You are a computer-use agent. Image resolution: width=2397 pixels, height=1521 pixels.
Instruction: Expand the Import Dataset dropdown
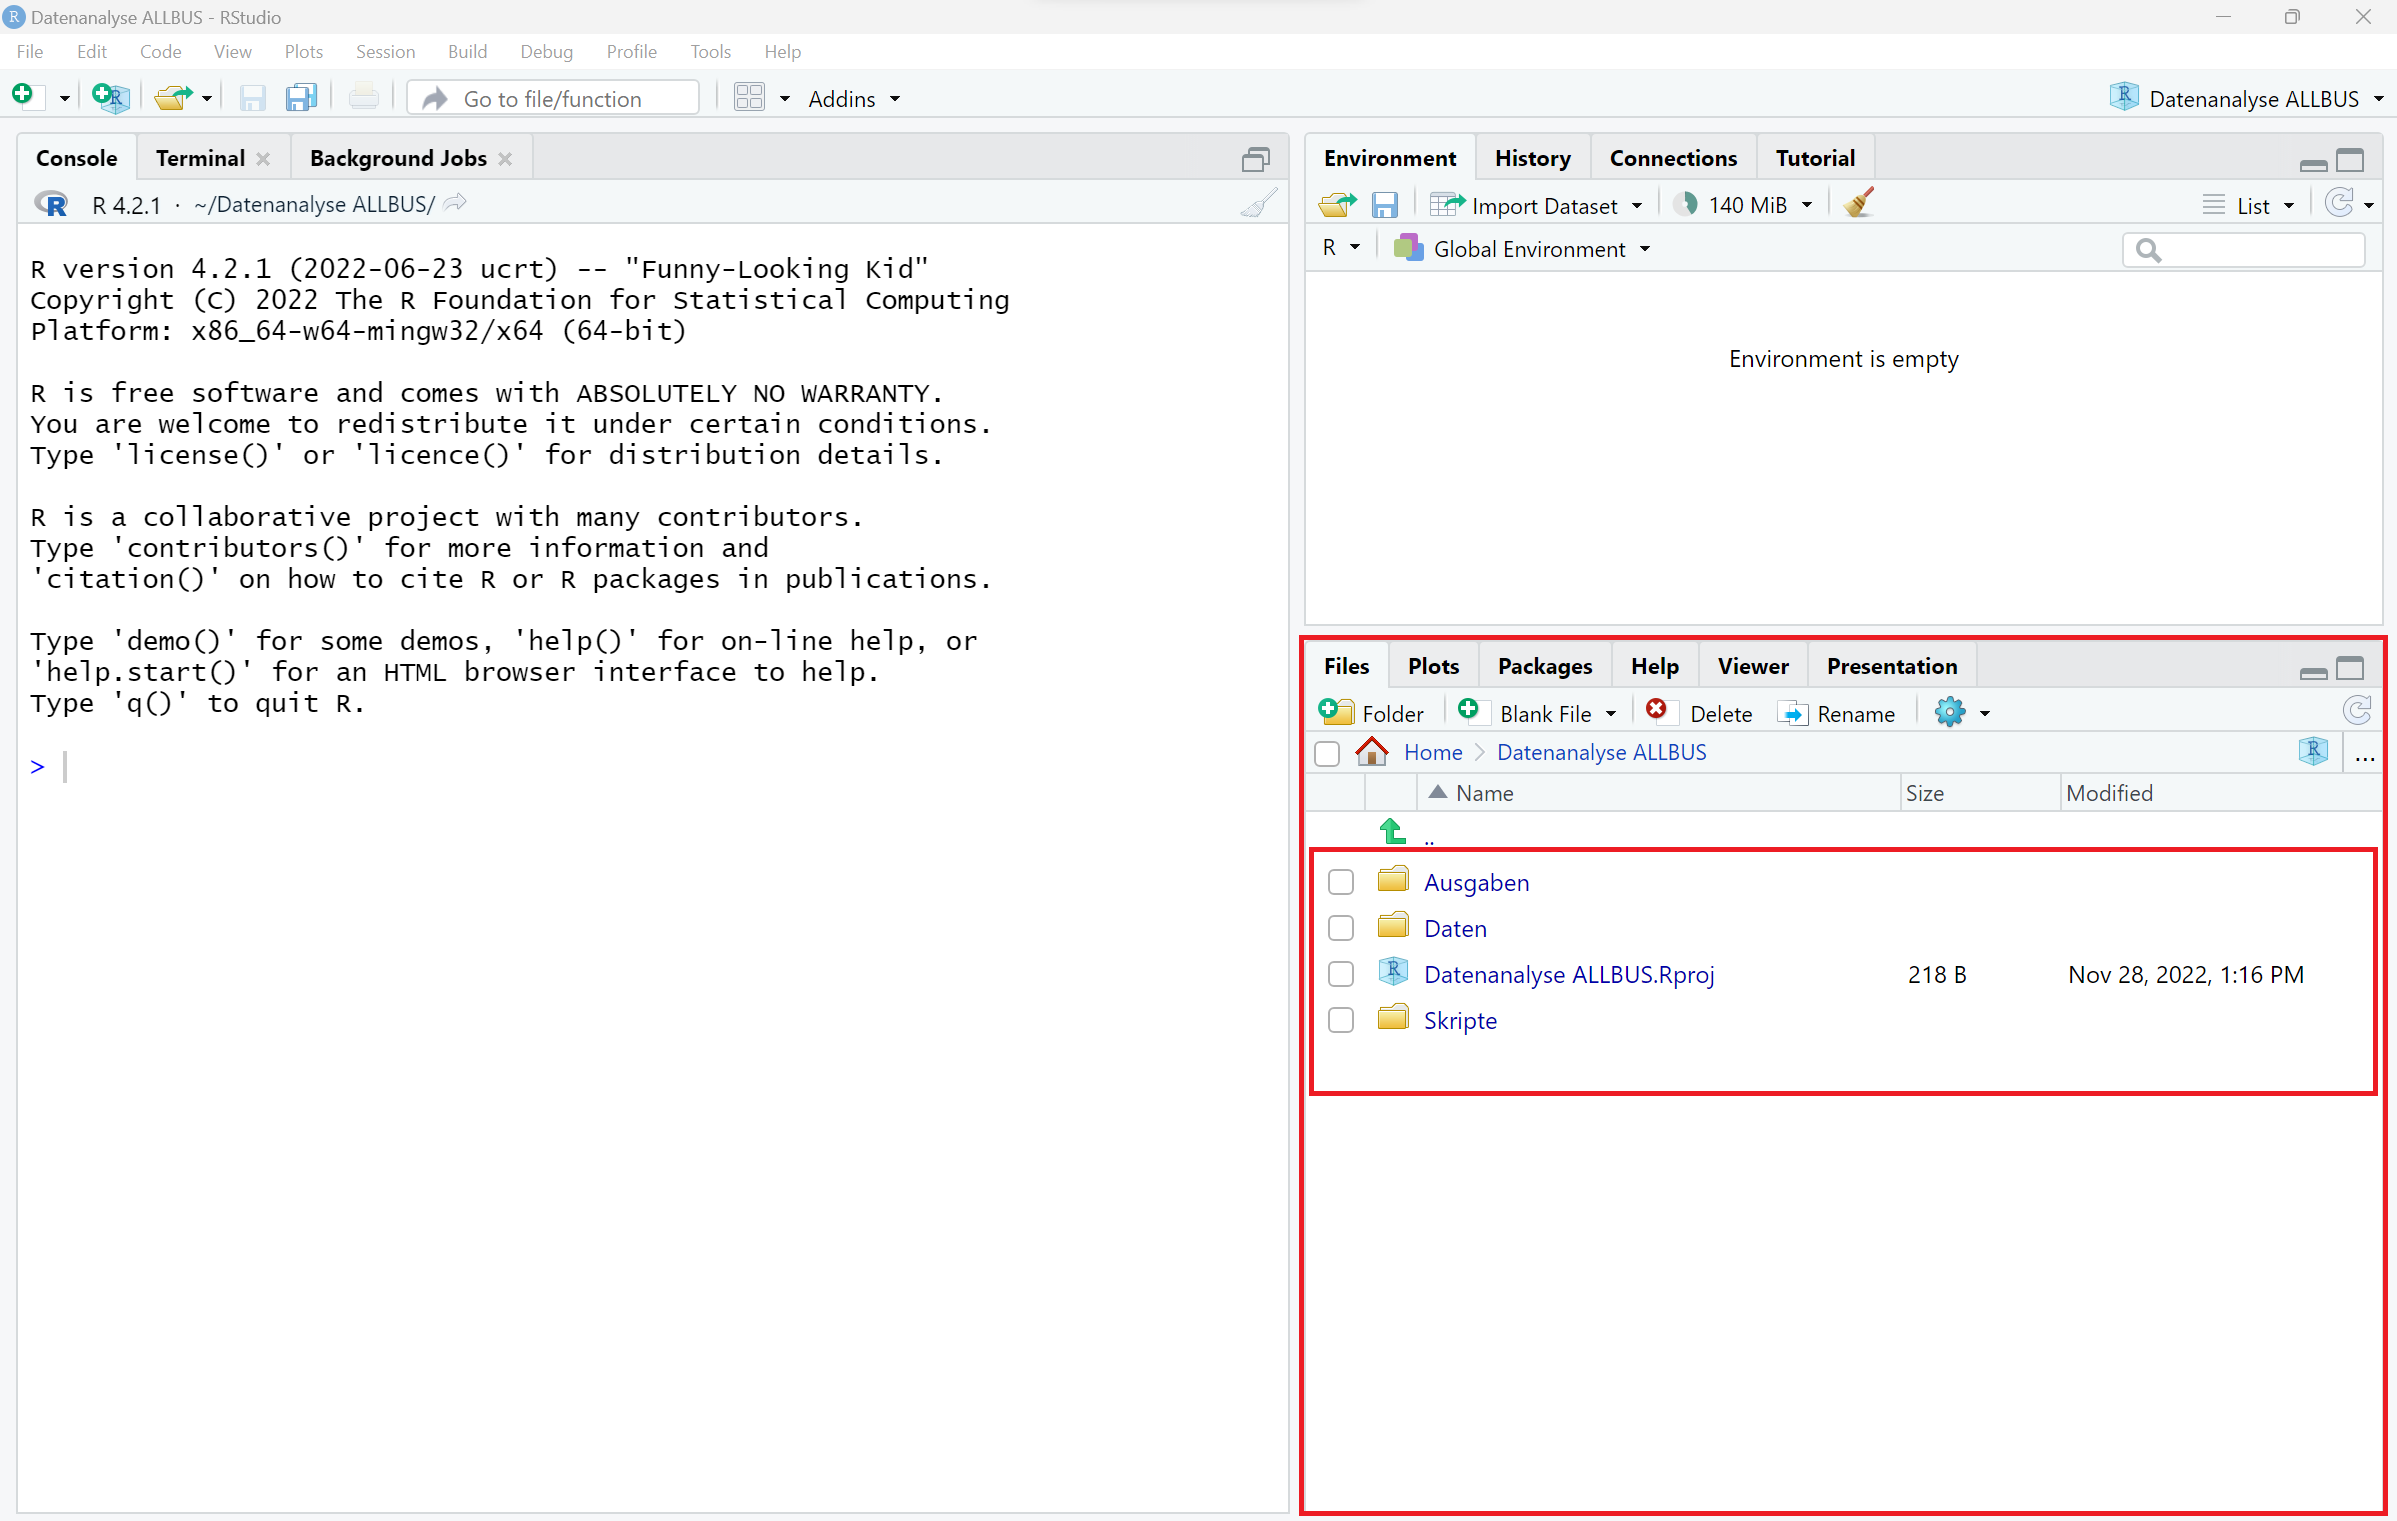tap(1543, 205)
